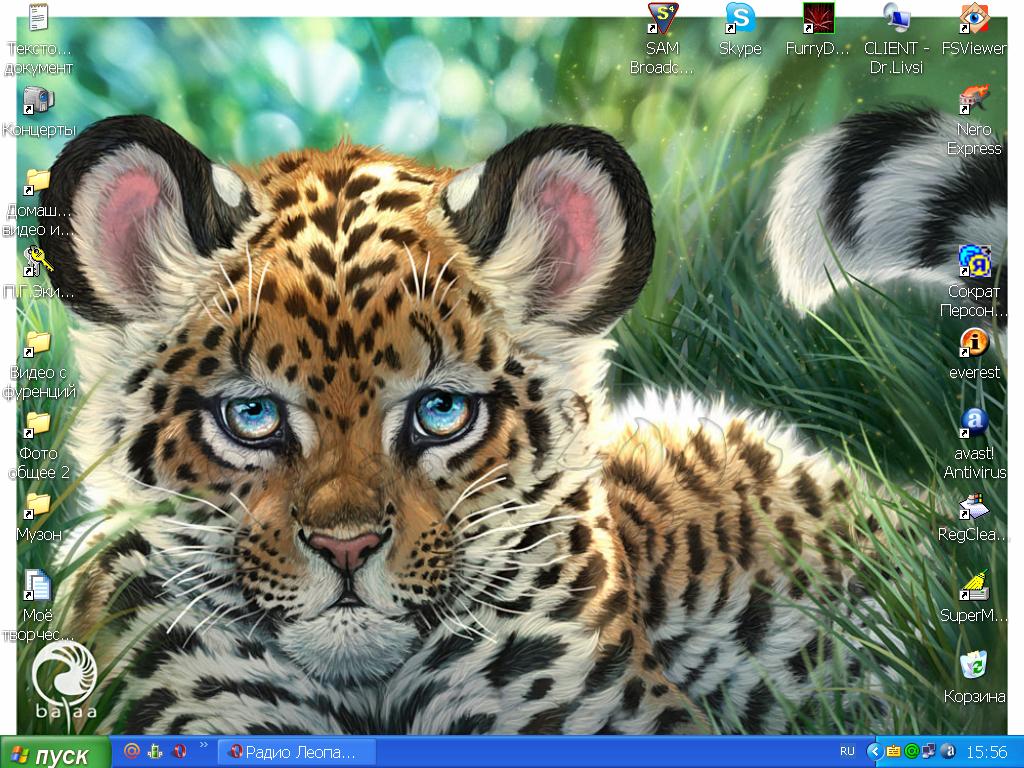Open the Корзина recycle bin
The image size is (1024, 768).
point(973,666)
